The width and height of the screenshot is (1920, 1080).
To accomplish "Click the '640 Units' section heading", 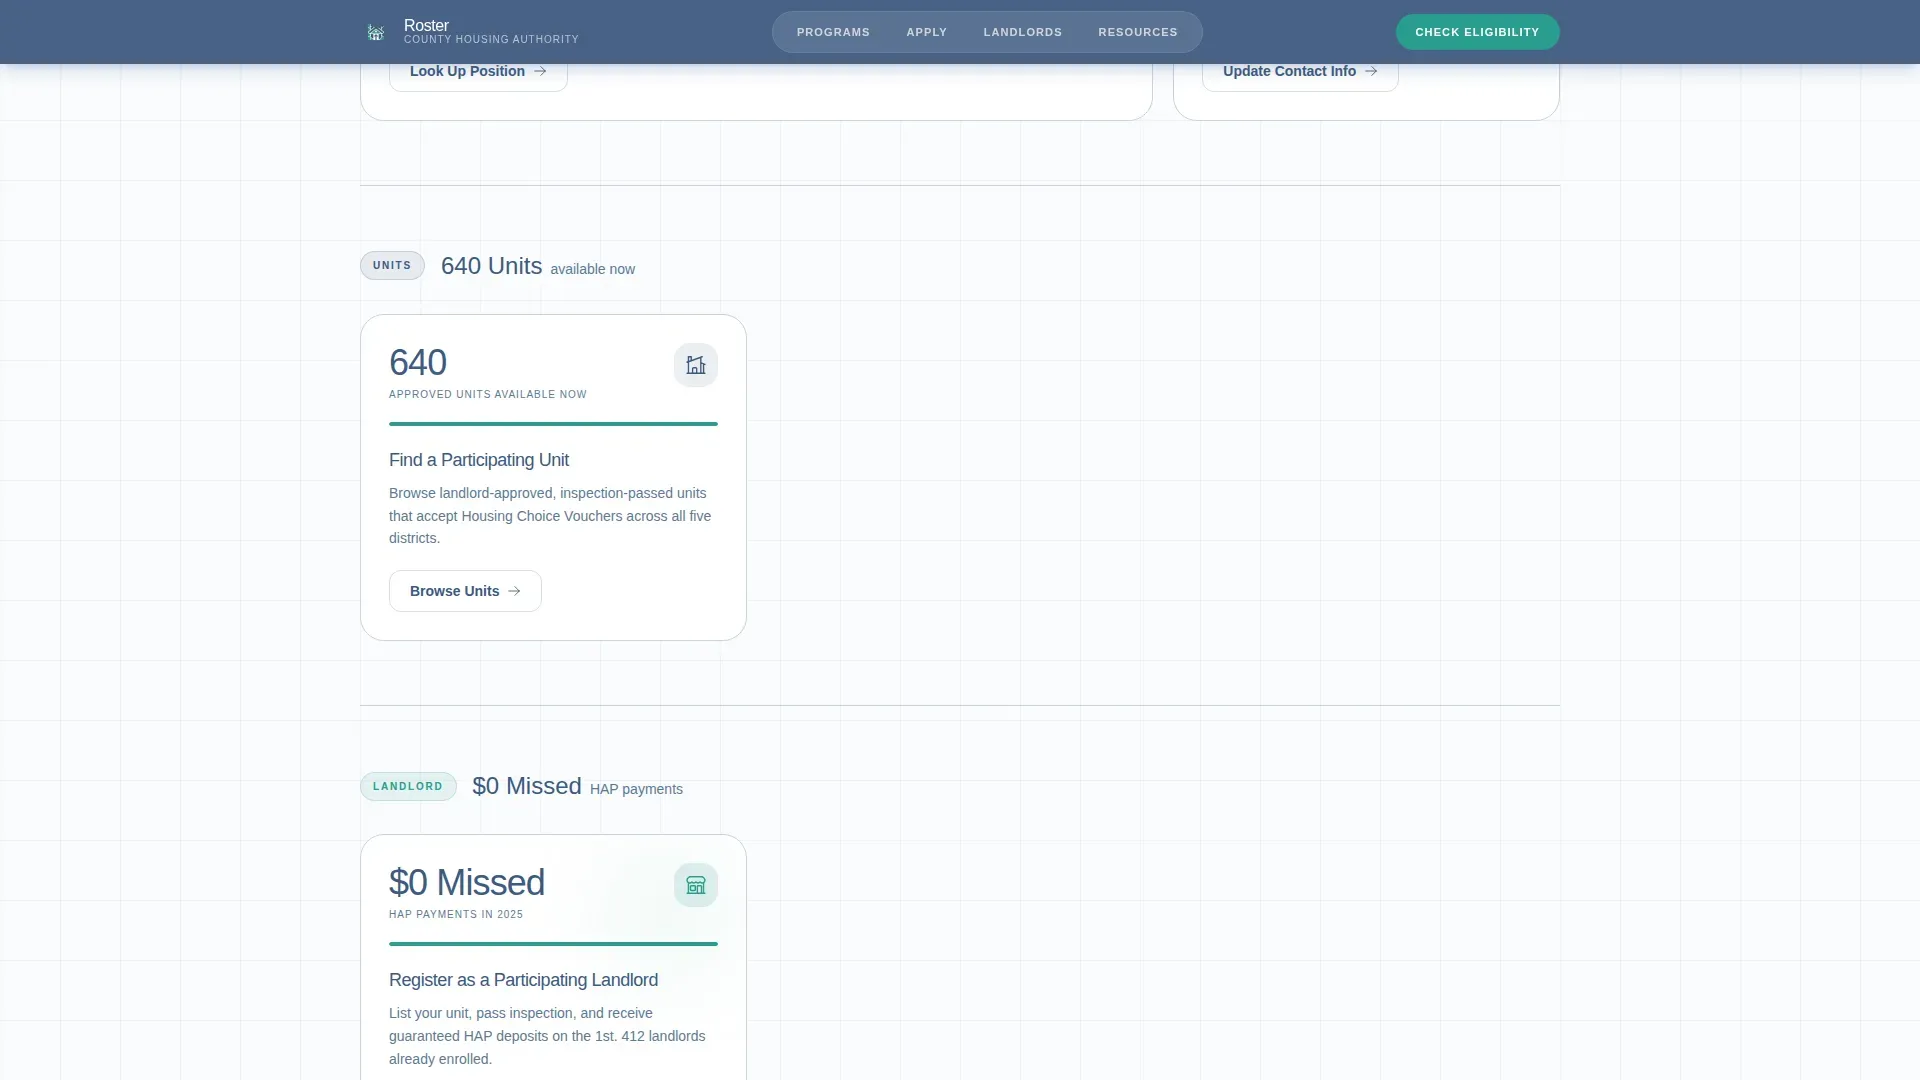I will 491,266.
